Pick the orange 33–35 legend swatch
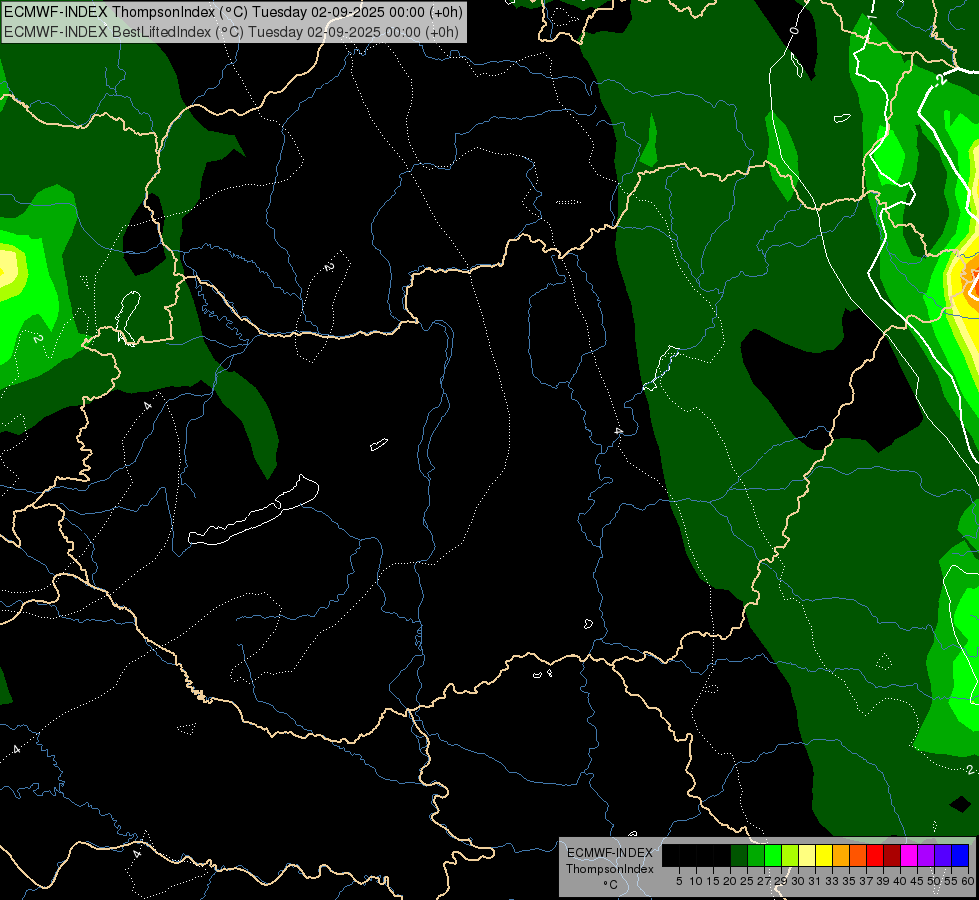 tap(841, 855)
